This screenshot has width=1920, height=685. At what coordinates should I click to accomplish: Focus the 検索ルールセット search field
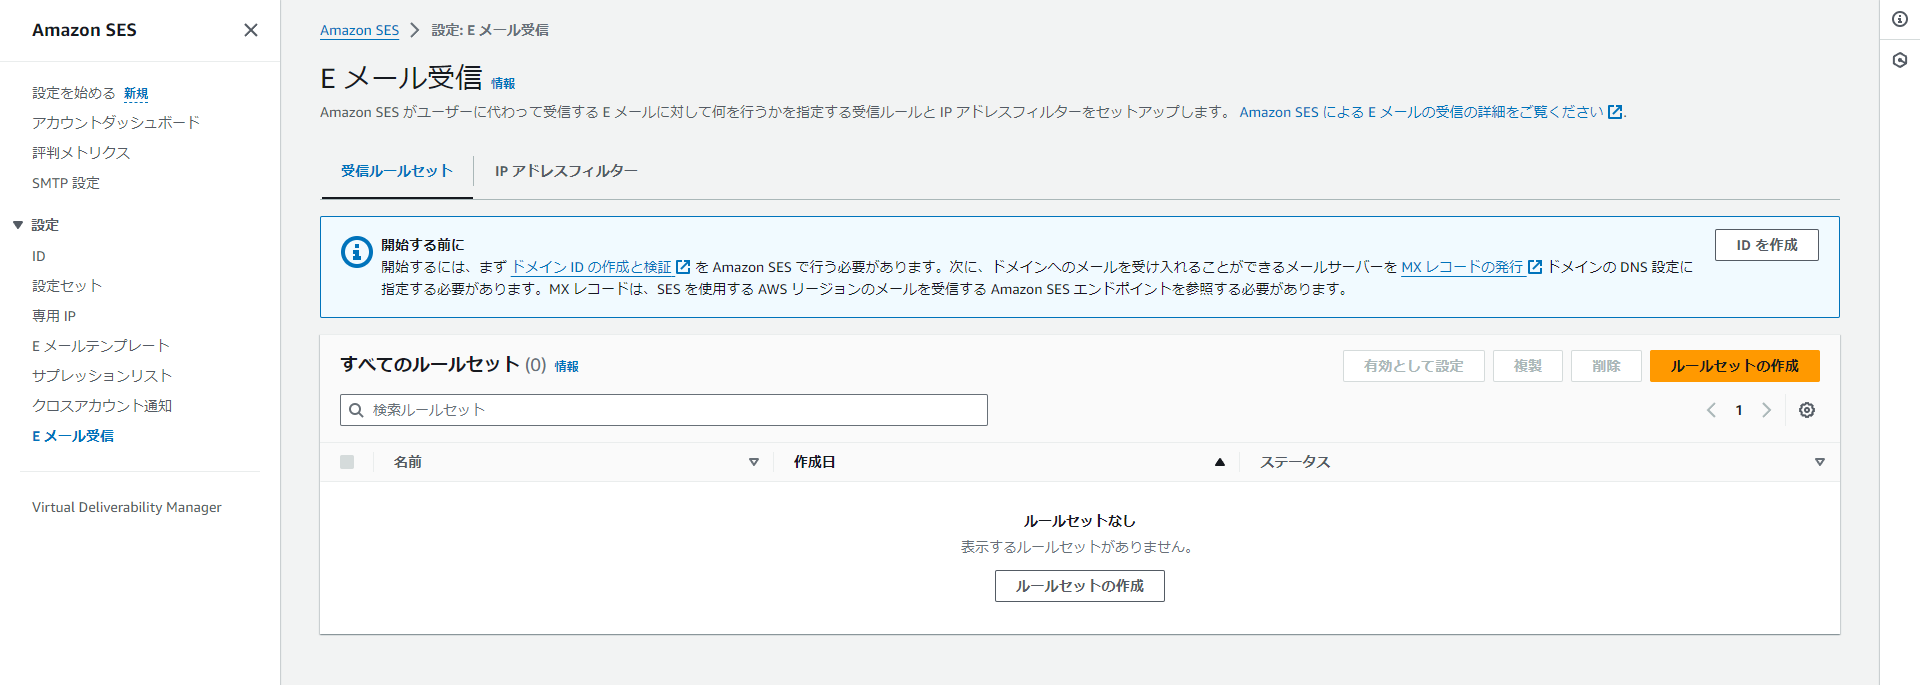664,410
